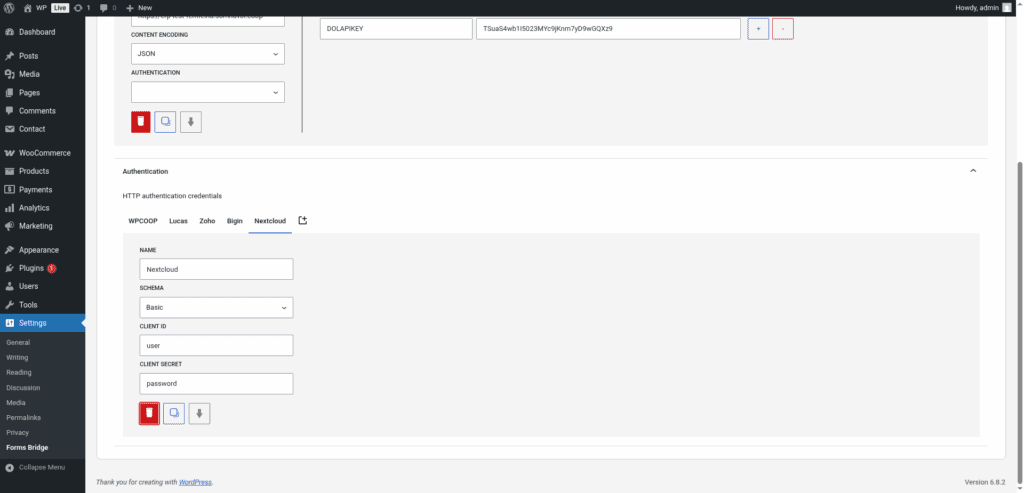Click the API key header value field
The width and height of the screenshot is (1024, 493).
(x=608, y=29)
